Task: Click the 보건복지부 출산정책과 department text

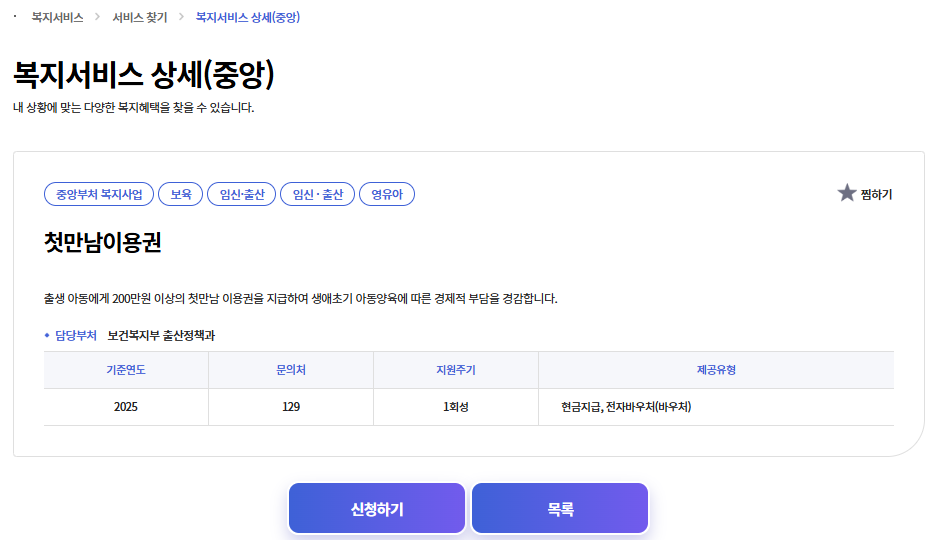Action: (x=161, y=335)
